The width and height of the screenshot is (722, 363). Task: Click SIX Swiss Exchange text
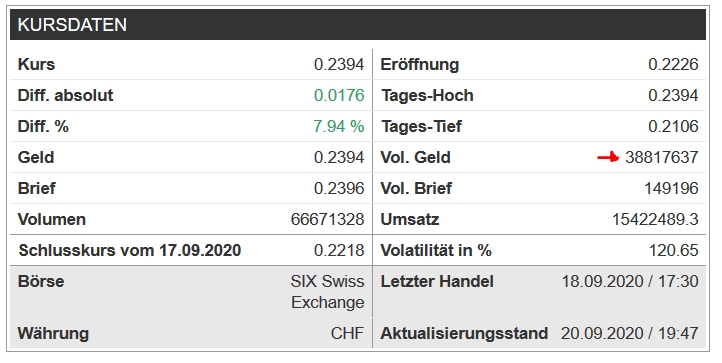[x=327, y=292]
